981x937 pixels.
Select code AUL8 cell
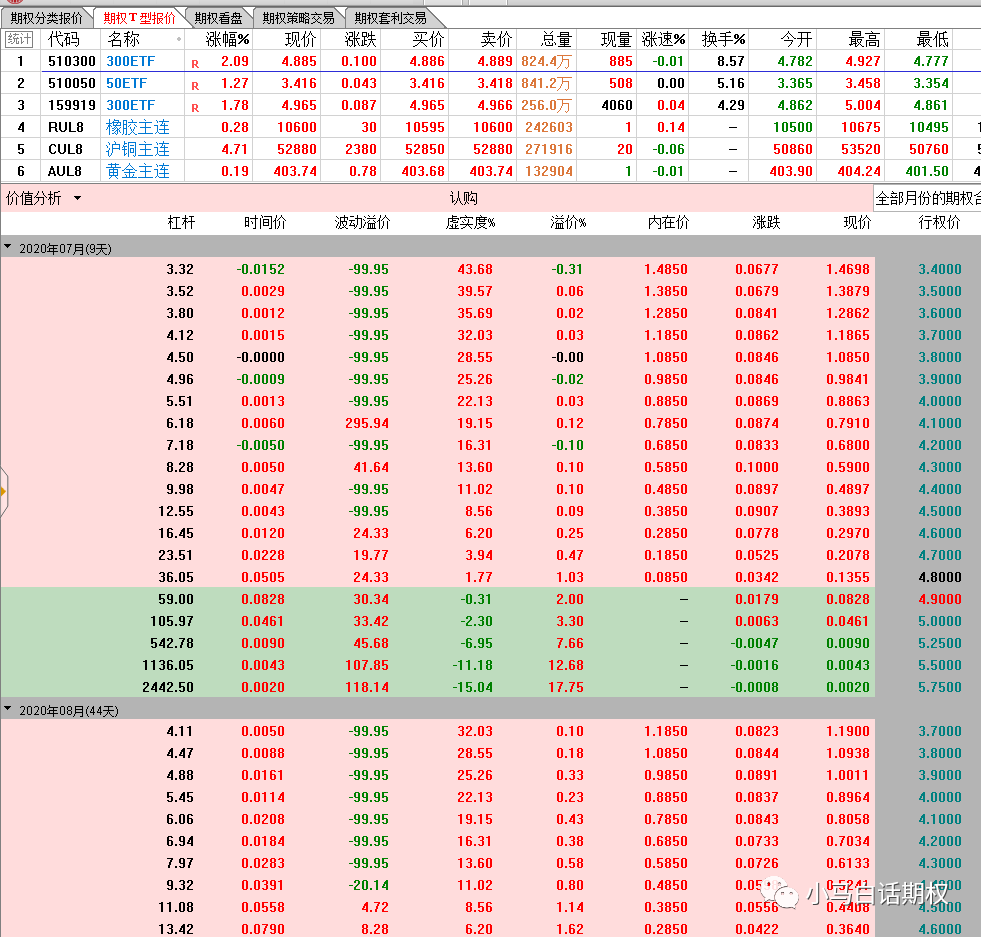[65, 171]
